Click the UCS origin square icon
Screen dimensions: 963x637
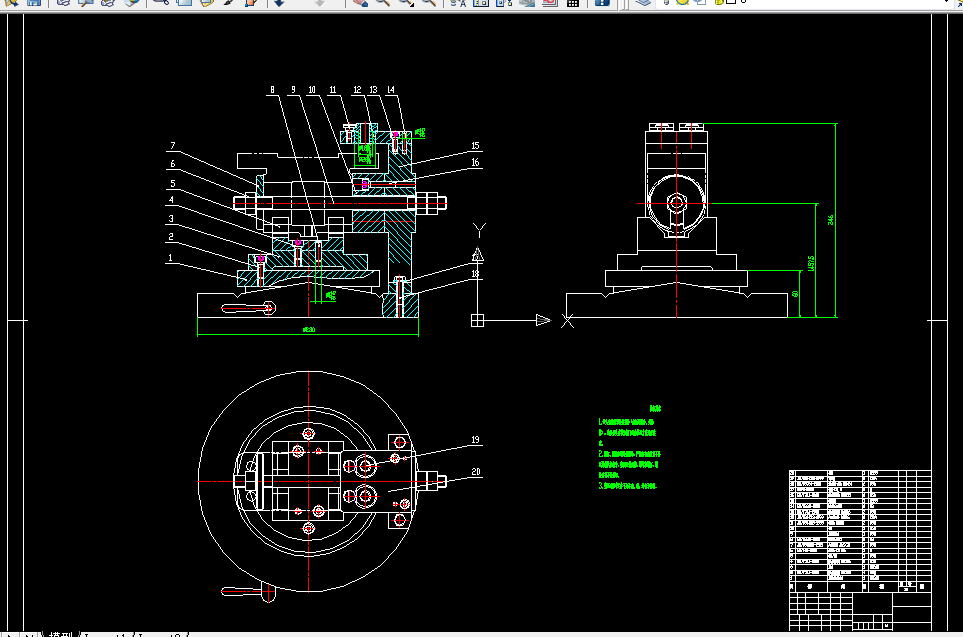point(477,320)
